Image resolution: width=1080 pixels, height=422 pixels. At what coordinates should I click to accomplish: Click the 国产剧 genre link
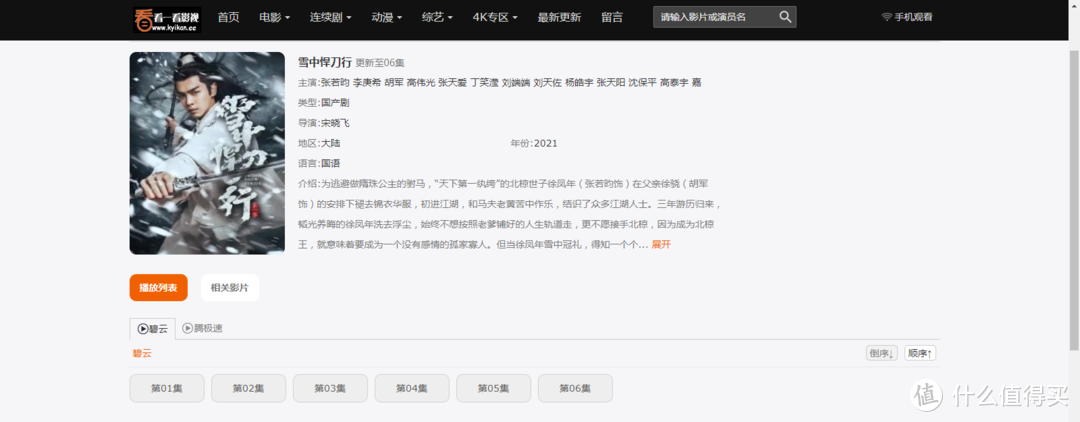pos(335,103)
